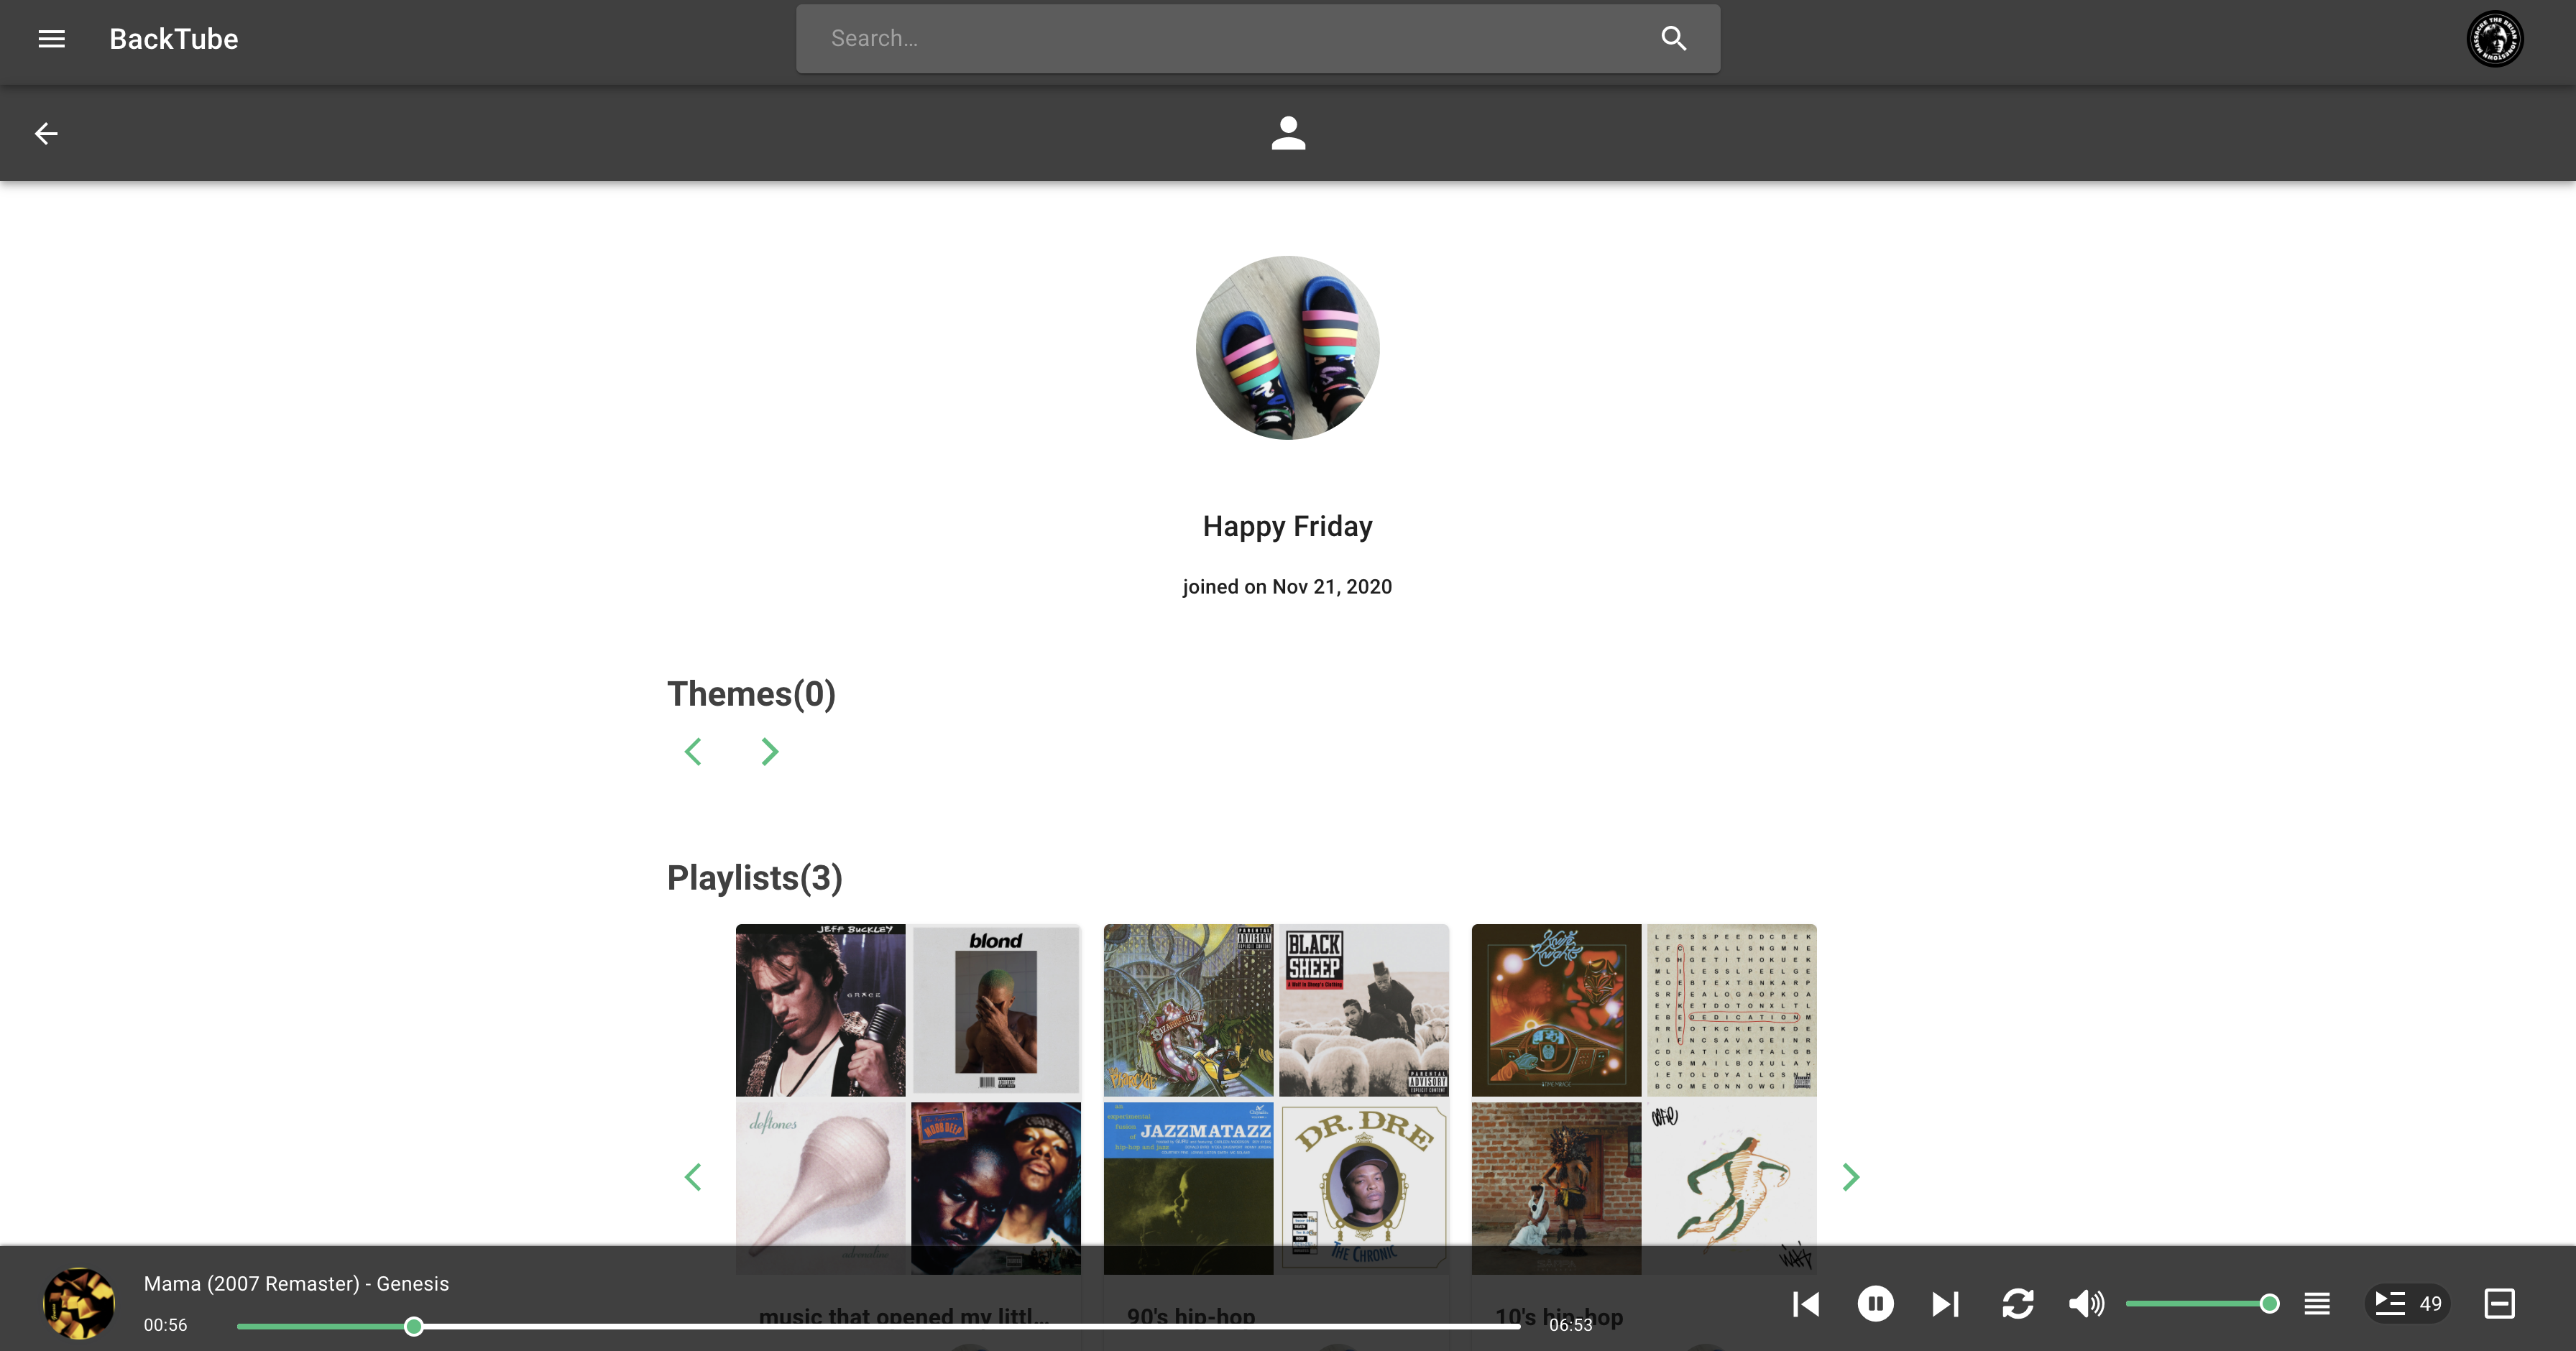This screenshot has width=2576, height=1351.
Task: Click the search magnifier icon
Action: [x=1673, y=39]
